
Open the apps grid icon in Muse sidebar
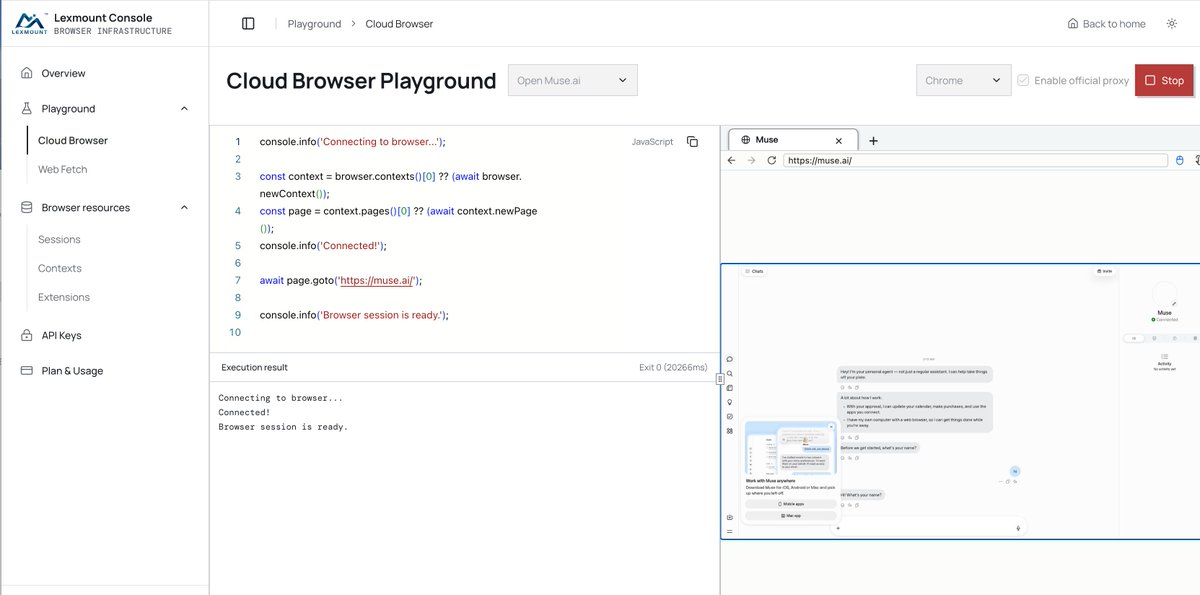(730, 431)
